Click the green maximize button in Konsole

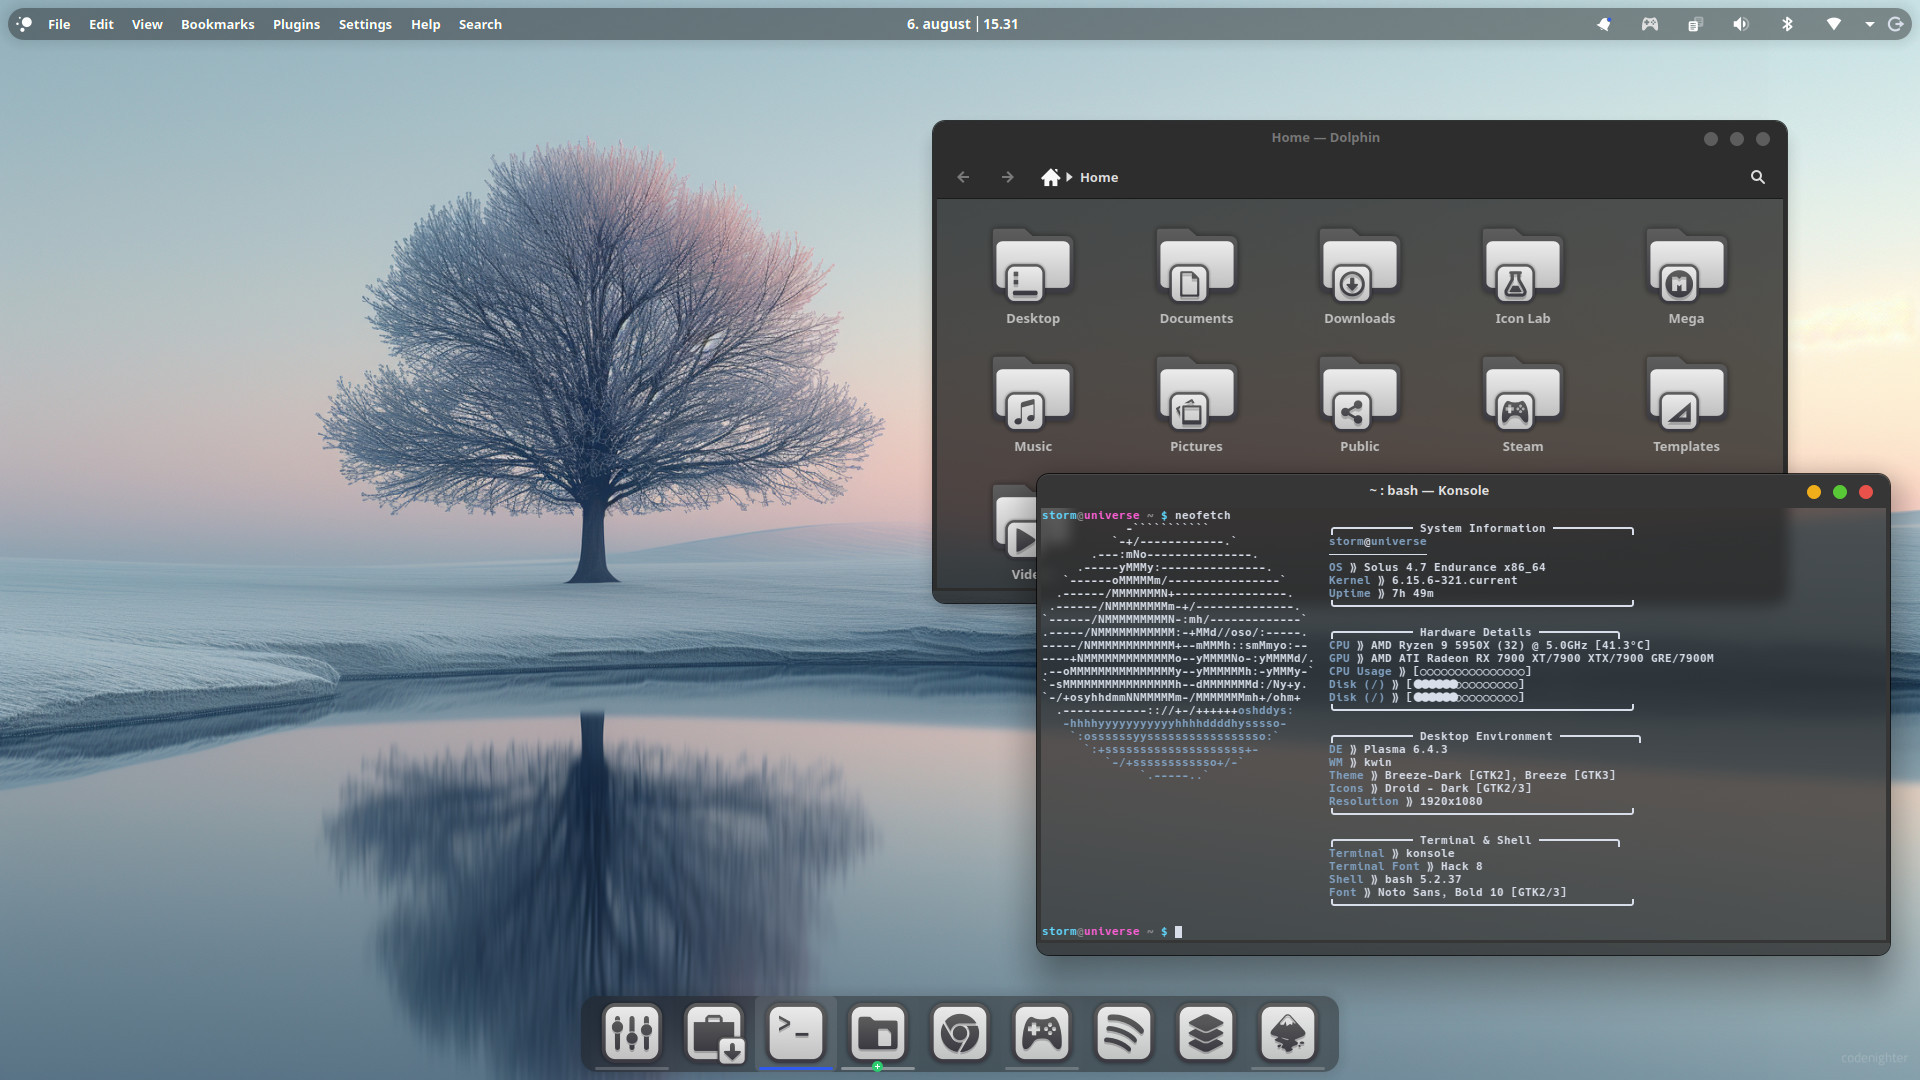coord(1839,491)
